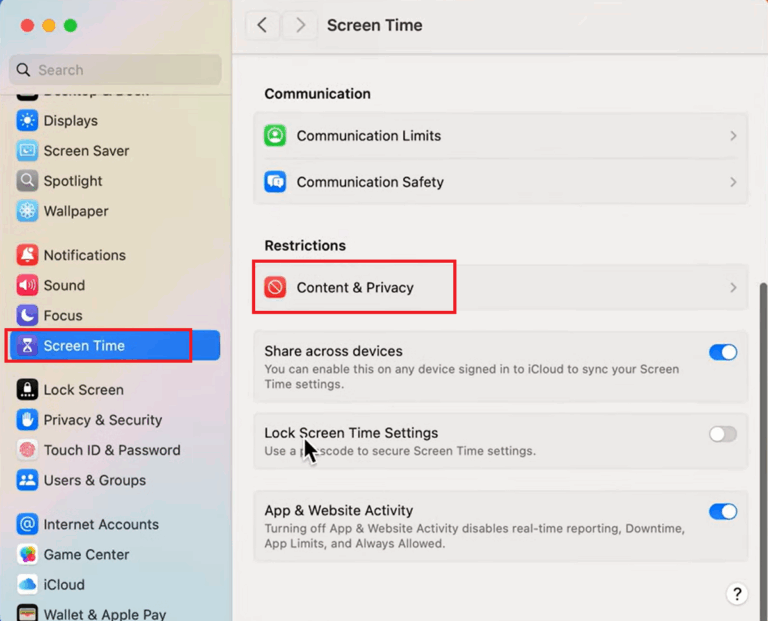The height and width of the screenshot is (621, 768).
Task: Go back with the left arrow button
Action: 262,25
